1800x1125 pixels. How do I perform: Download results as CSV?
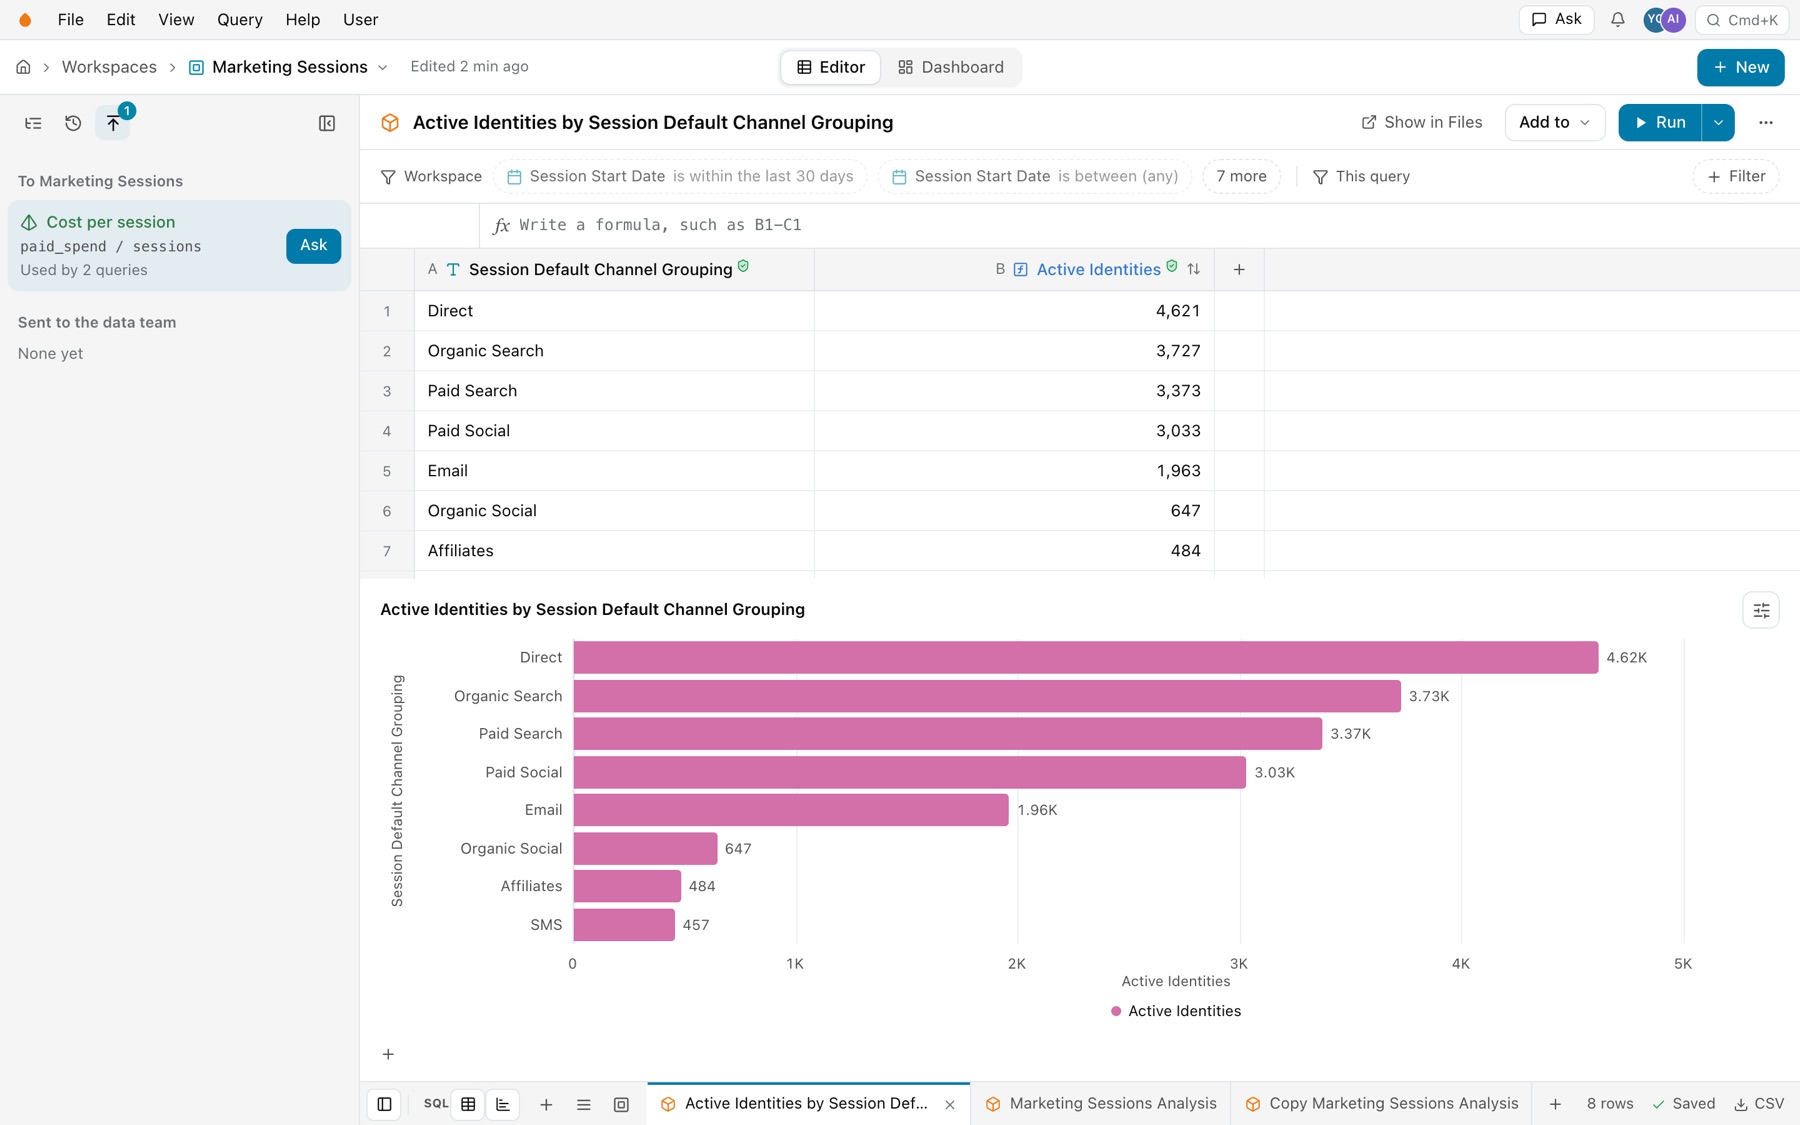click(1759, 1104)
